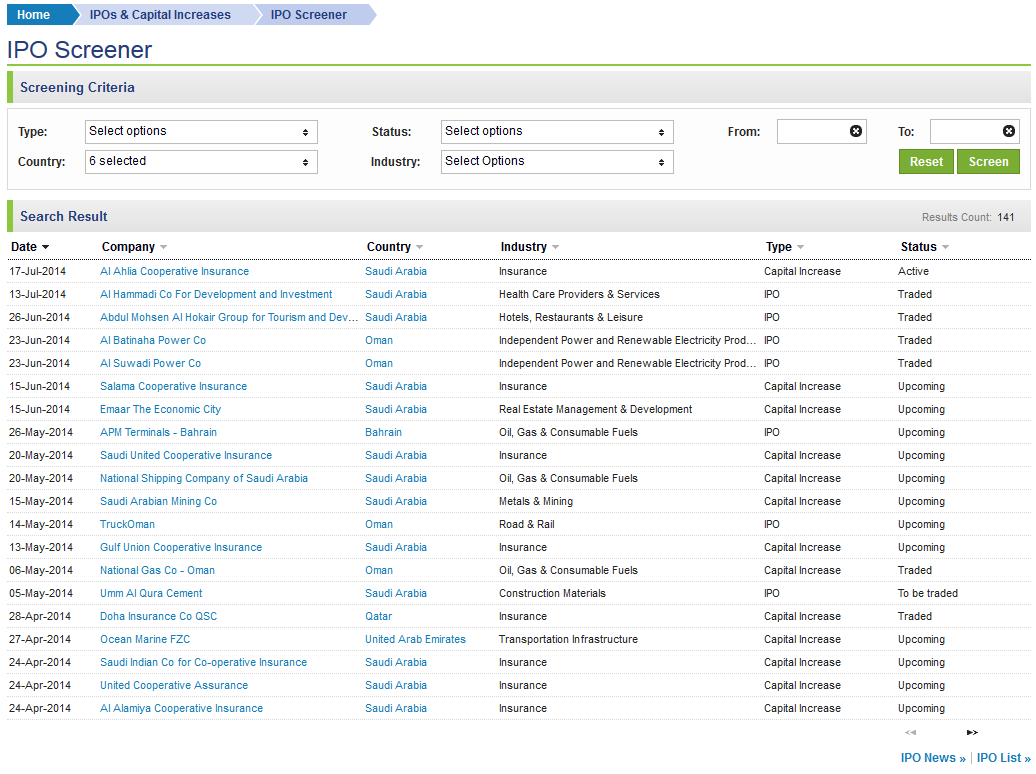1036x774 pixels.
Task: Click Saudi Arabia in Umm Al Qura row
Action: (396, 594)
